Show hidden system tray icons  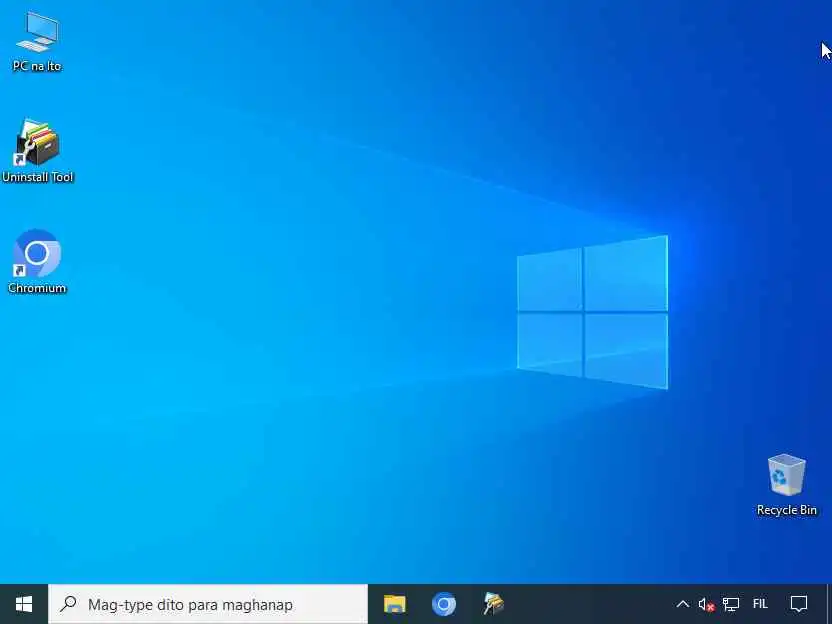[682, 604]
